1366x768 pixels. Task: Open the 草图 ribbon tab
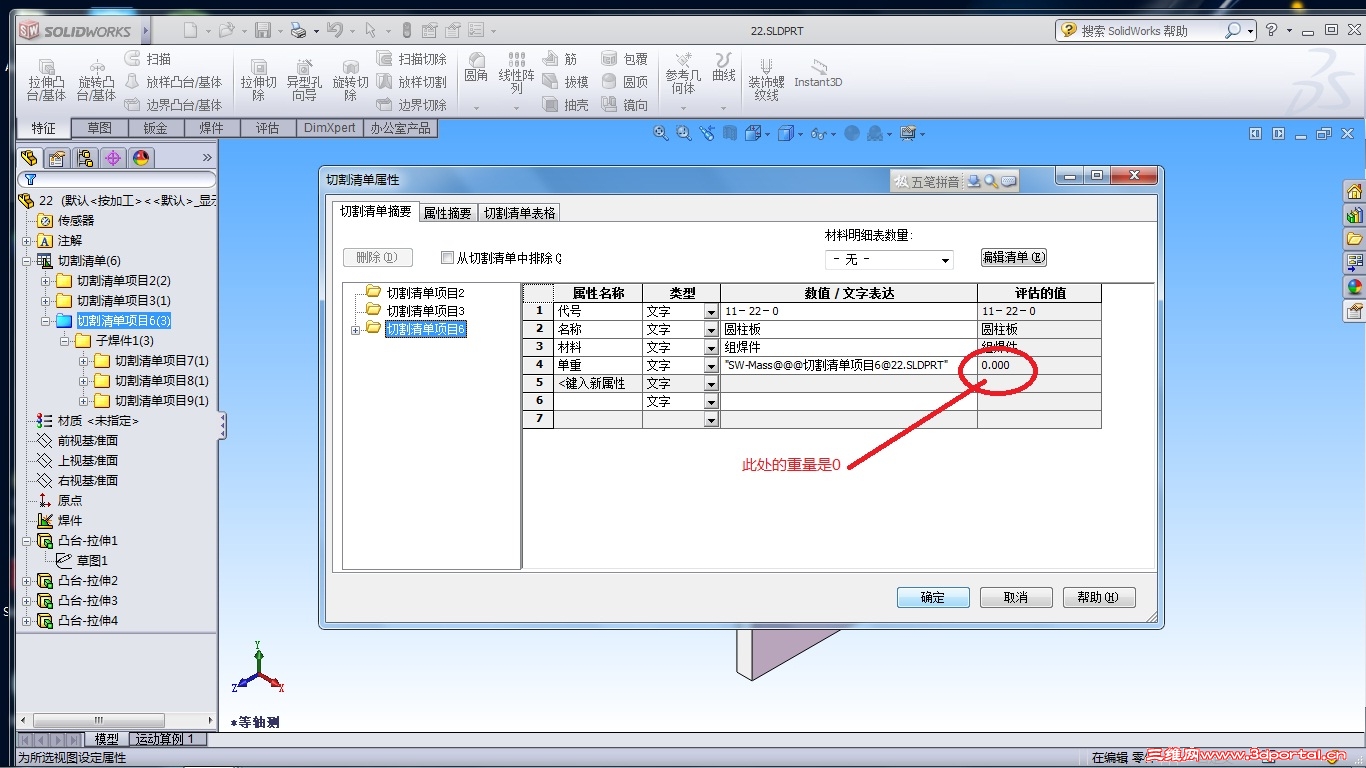(99, 128)
